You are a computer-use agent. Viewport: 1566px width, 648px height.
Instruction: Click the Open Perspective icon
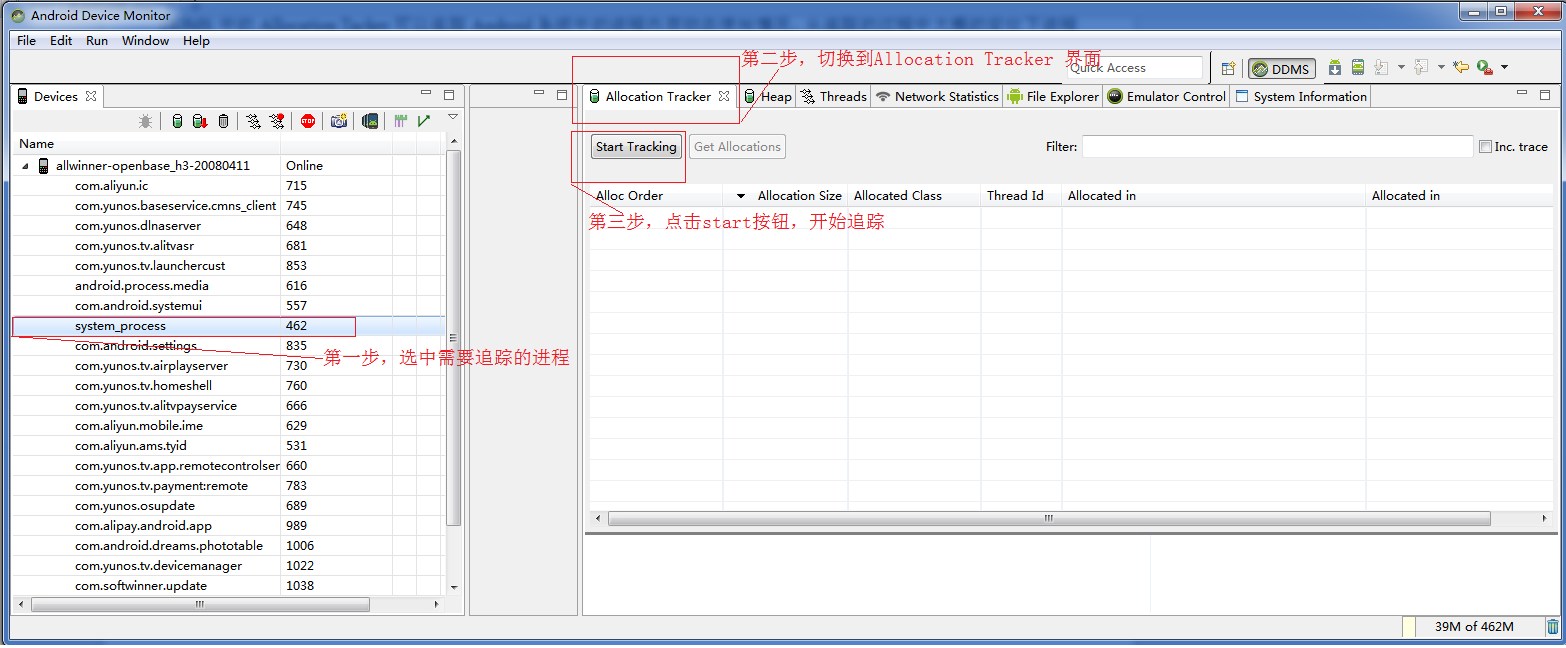coord(1228,68)
